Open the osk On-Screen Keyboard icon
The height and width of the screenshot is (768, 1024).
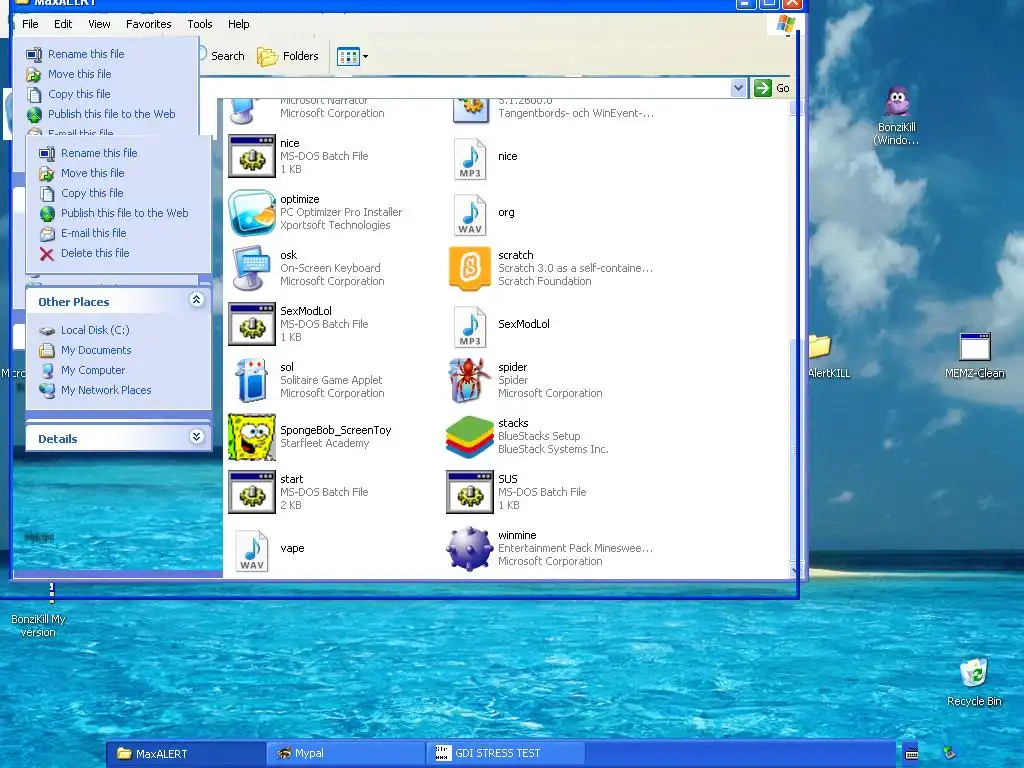tap(251, 268)
